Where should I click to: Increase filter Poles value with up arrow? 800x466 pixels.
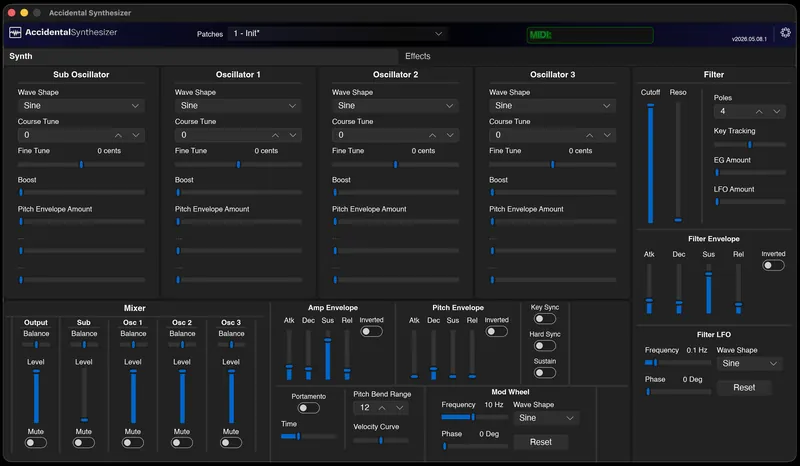pos(759,111)
